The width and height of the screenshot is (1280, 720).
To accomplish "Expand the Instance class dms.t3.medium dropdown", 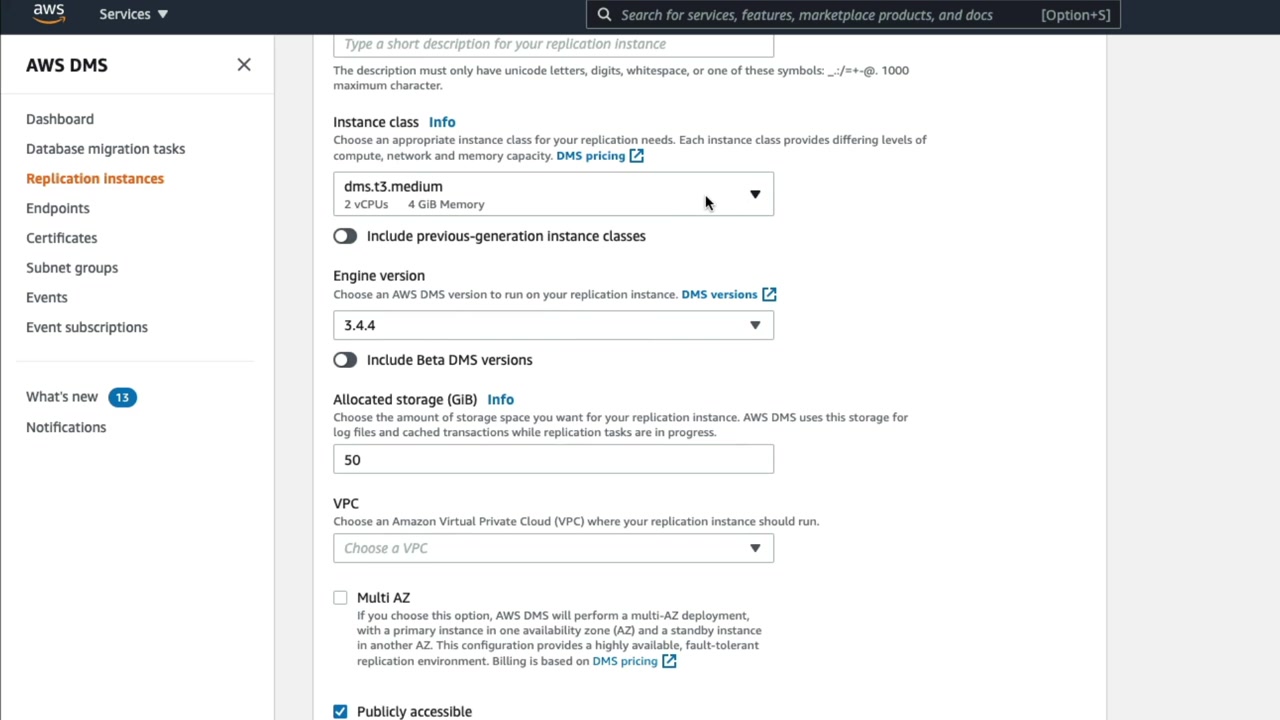I will (553, 194).
